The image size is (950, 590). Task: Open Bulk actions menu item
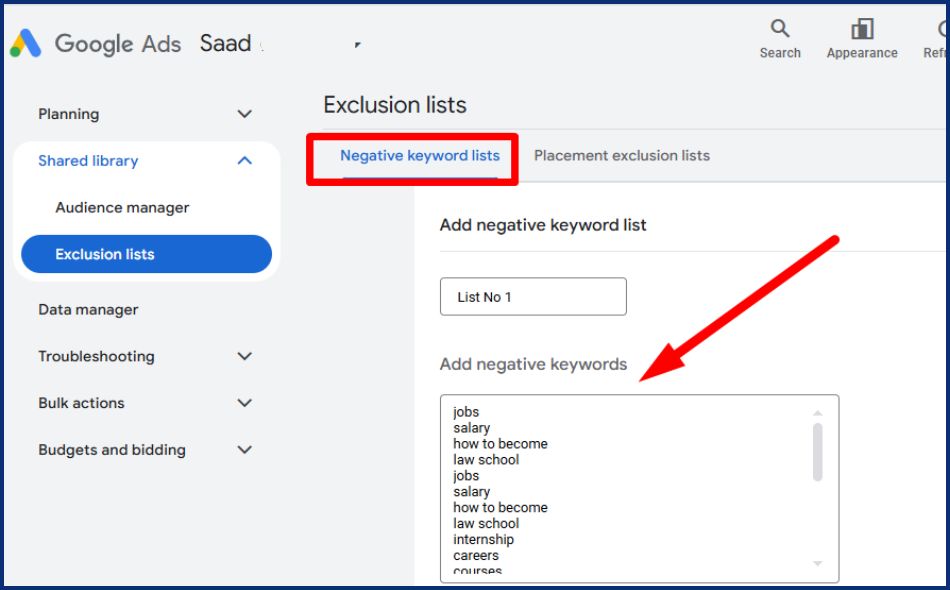click(x=81, y=403)
